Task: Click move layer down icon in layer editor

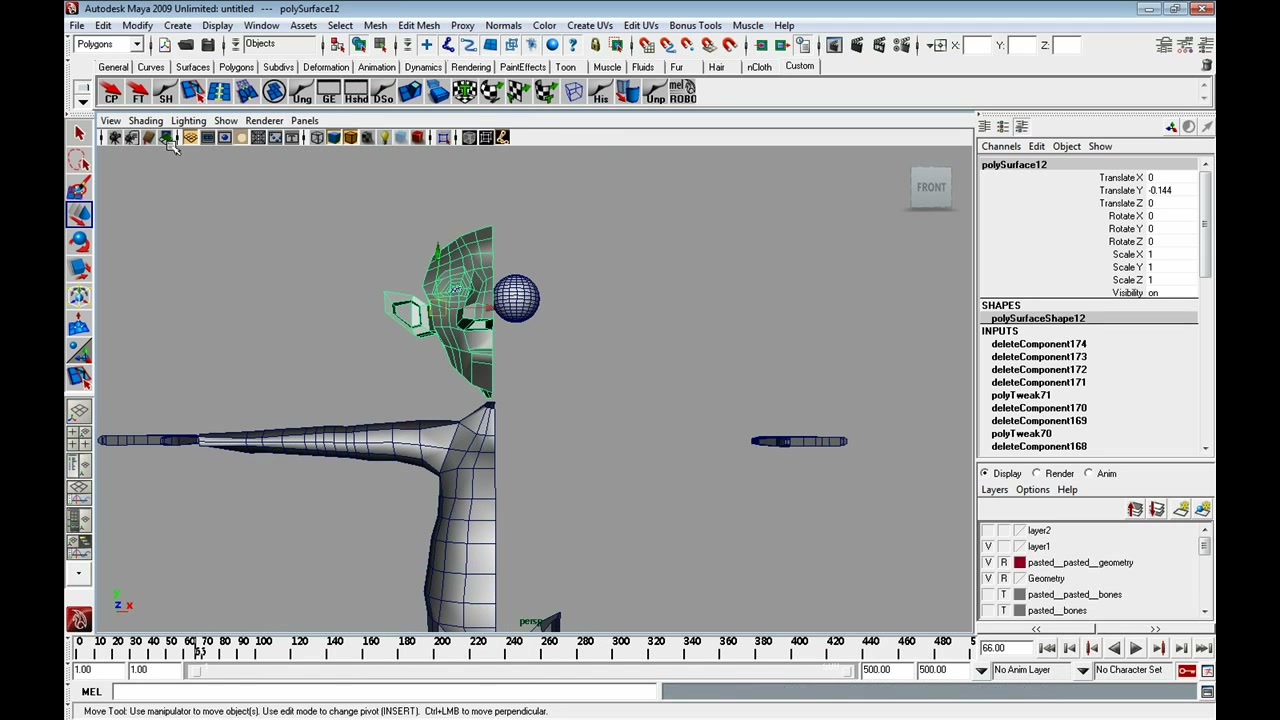Action: (1157, 510)
